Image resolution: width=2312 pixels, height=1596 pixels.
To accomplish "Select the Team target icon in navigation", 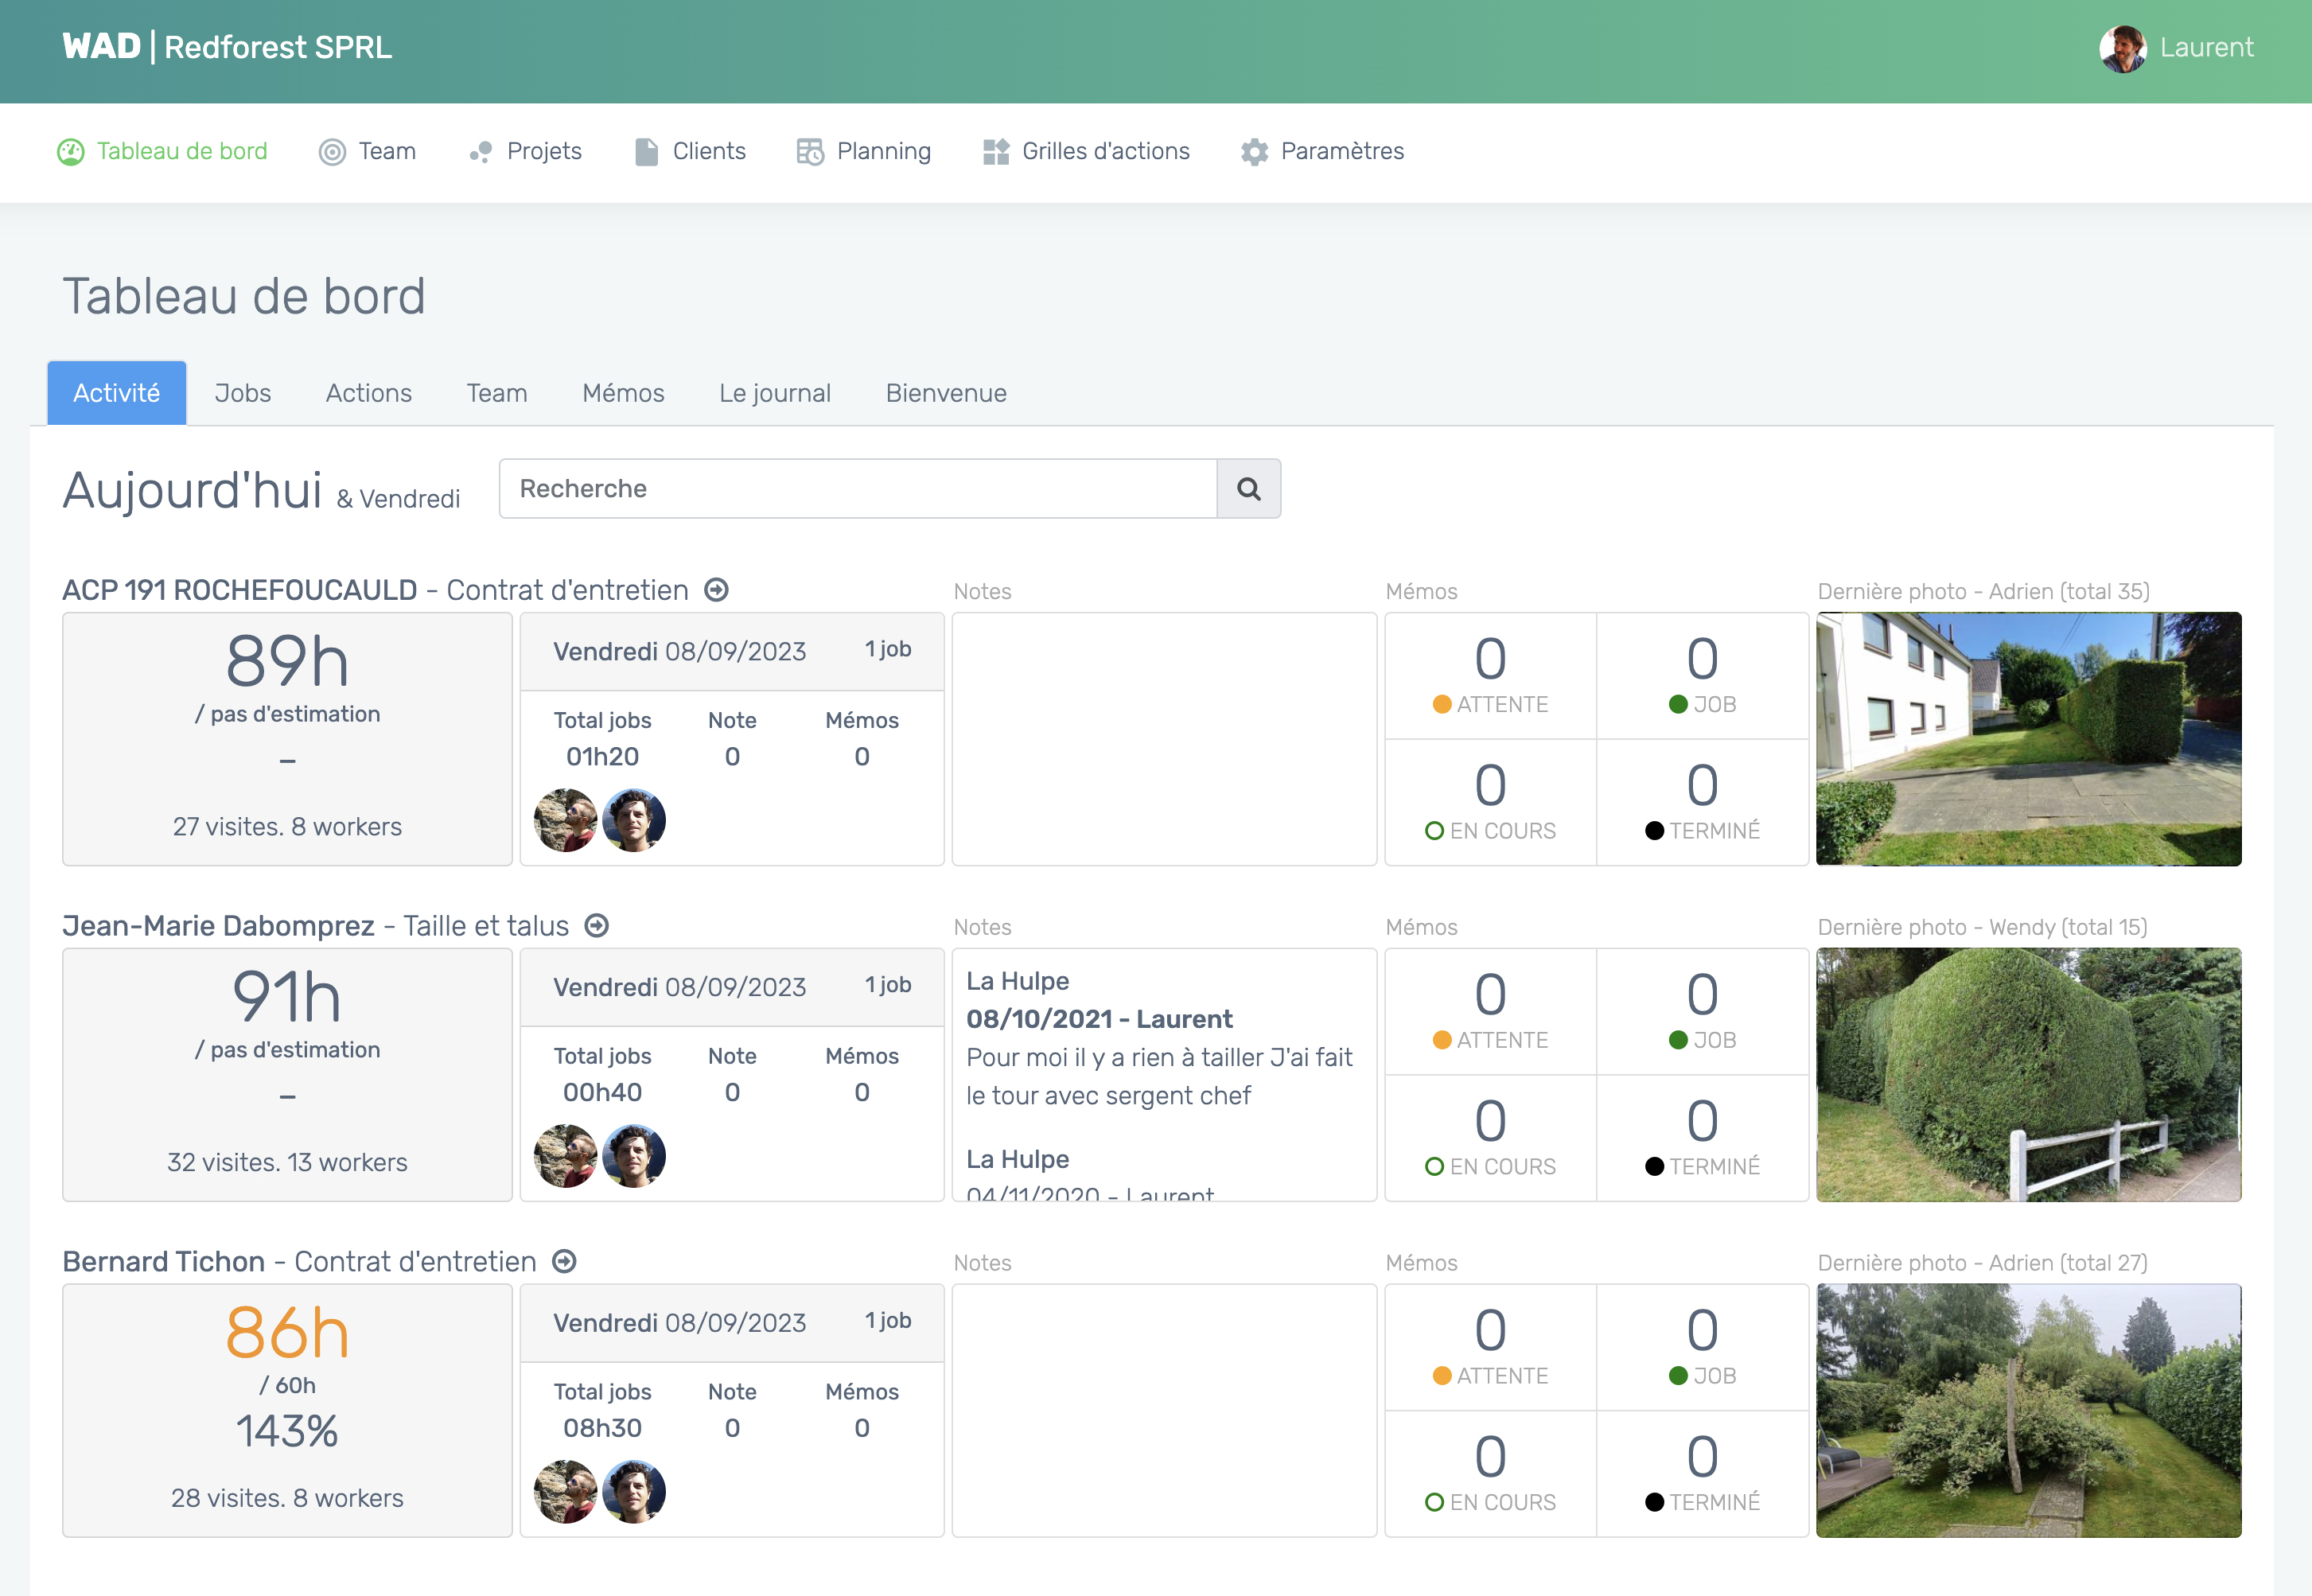I will pos(331,151).
